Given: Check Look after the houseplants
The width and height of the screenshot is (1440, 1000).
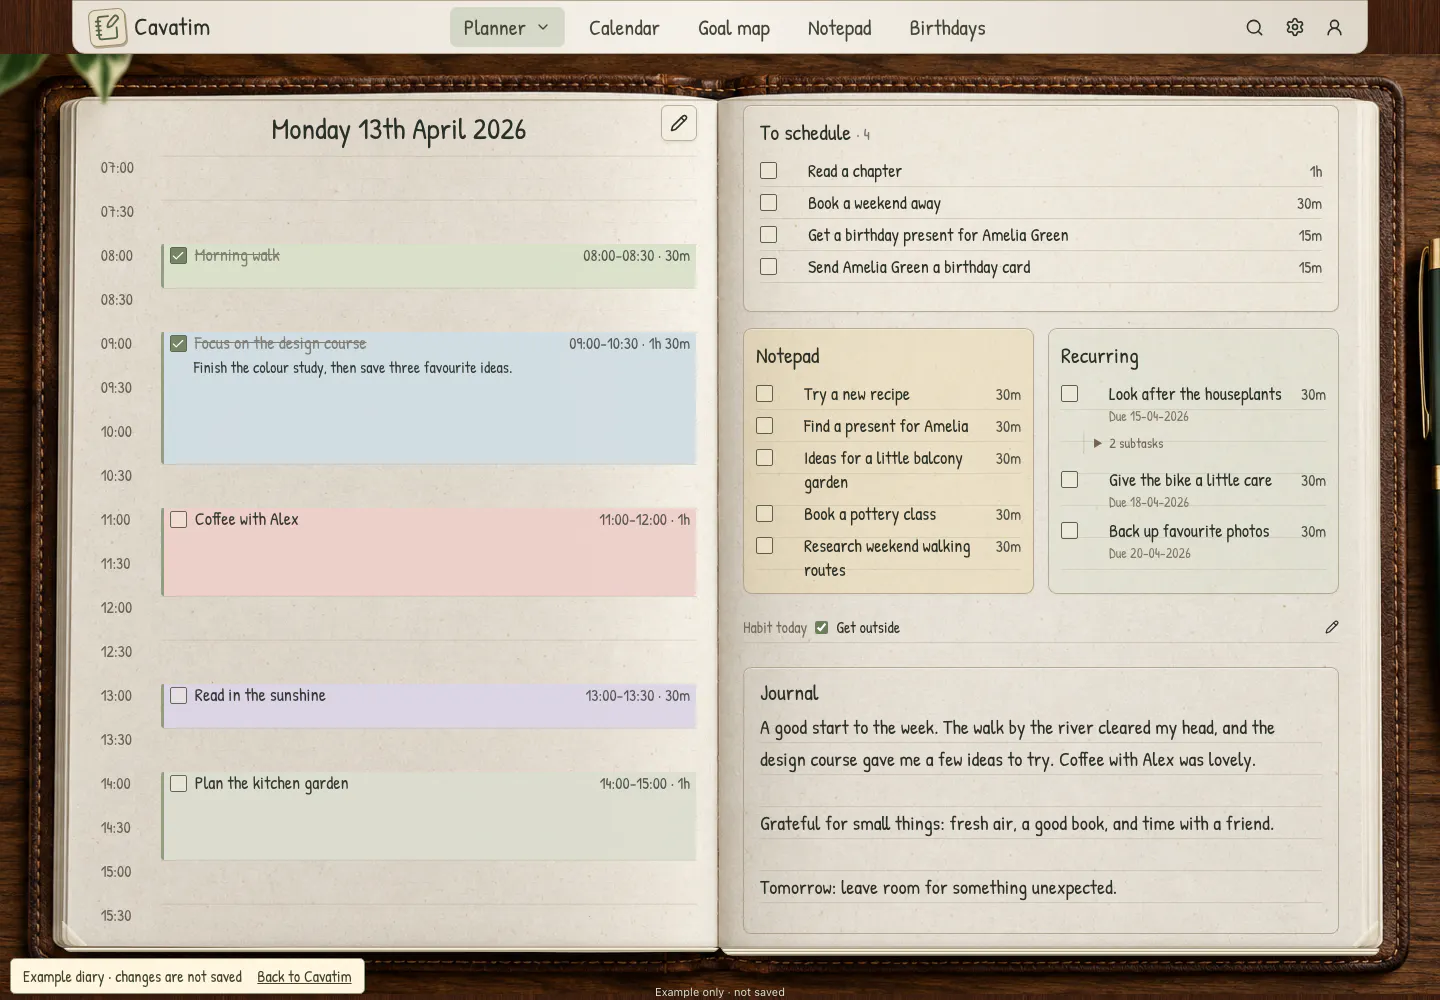Looking at the screenshot, I should [x=1069, y=394].
